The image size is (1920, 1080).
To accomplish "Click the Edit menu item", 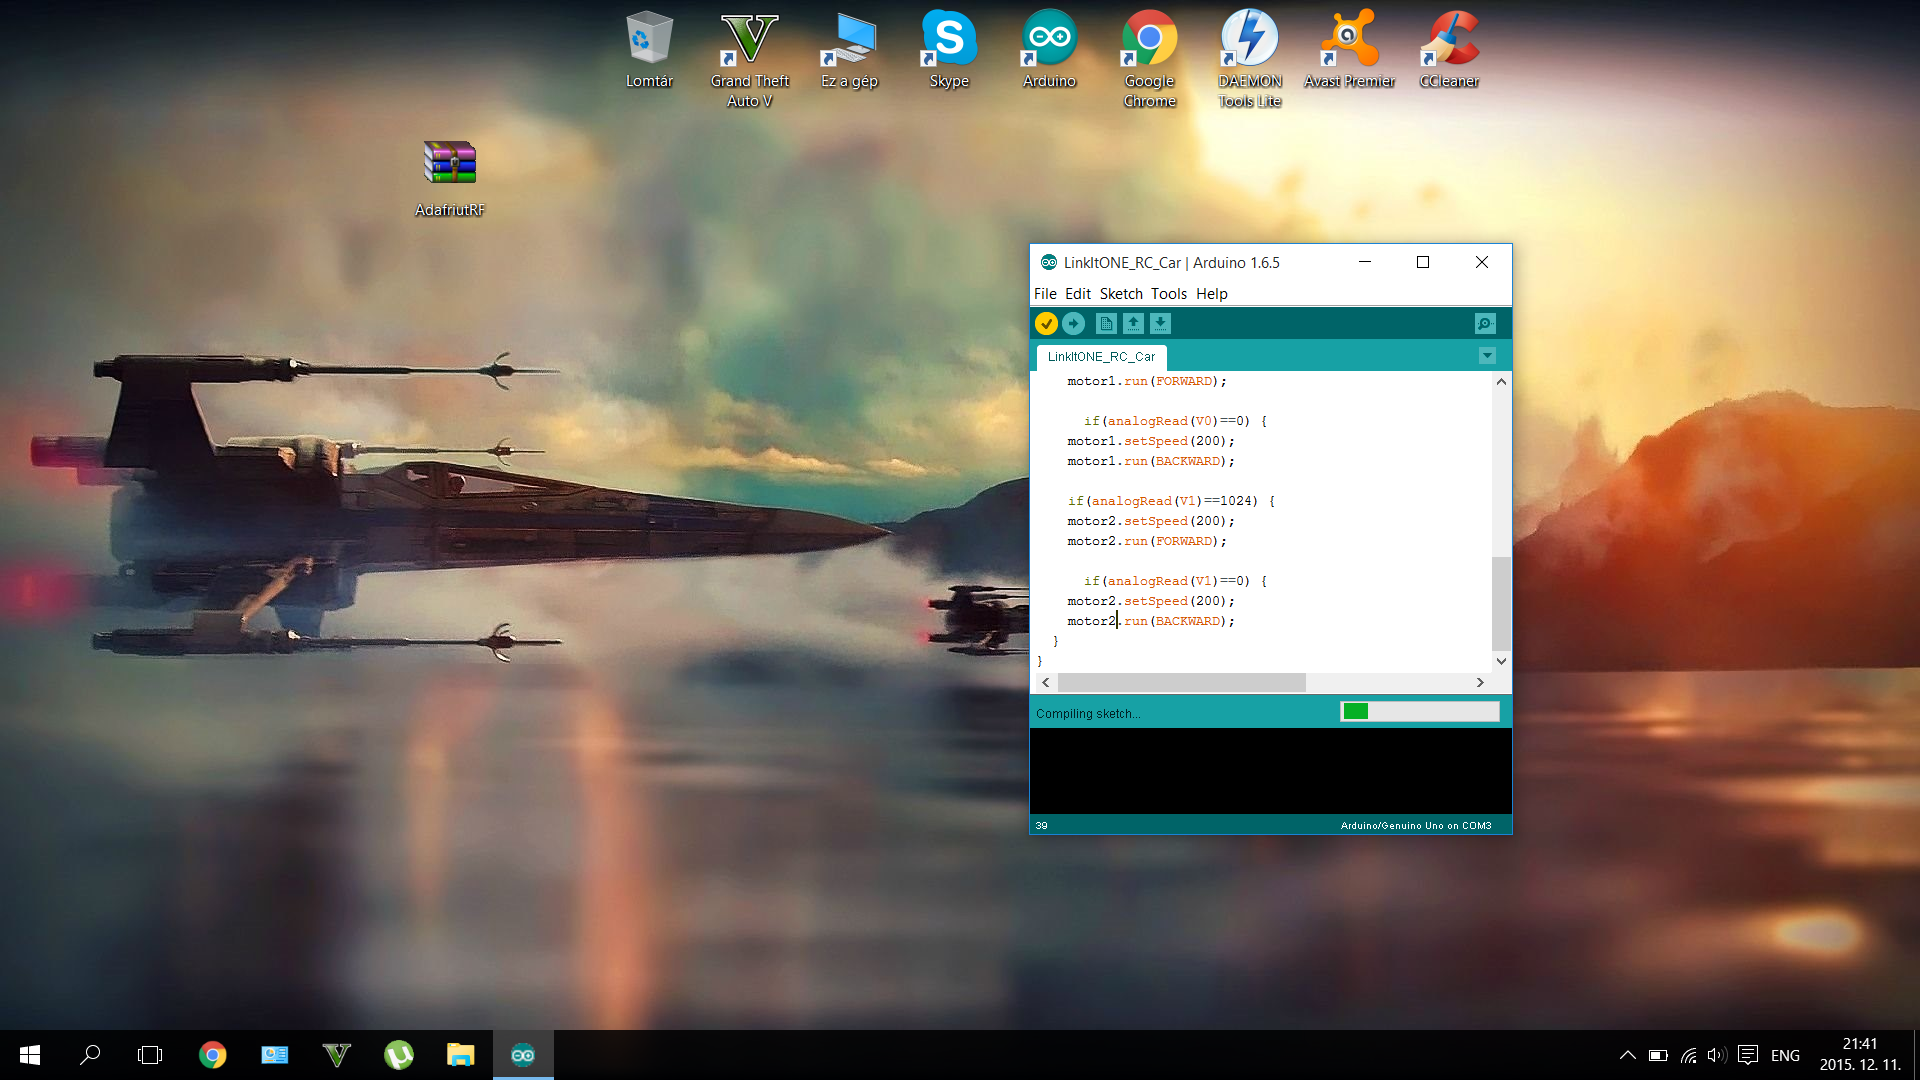I will point(1077,293).
